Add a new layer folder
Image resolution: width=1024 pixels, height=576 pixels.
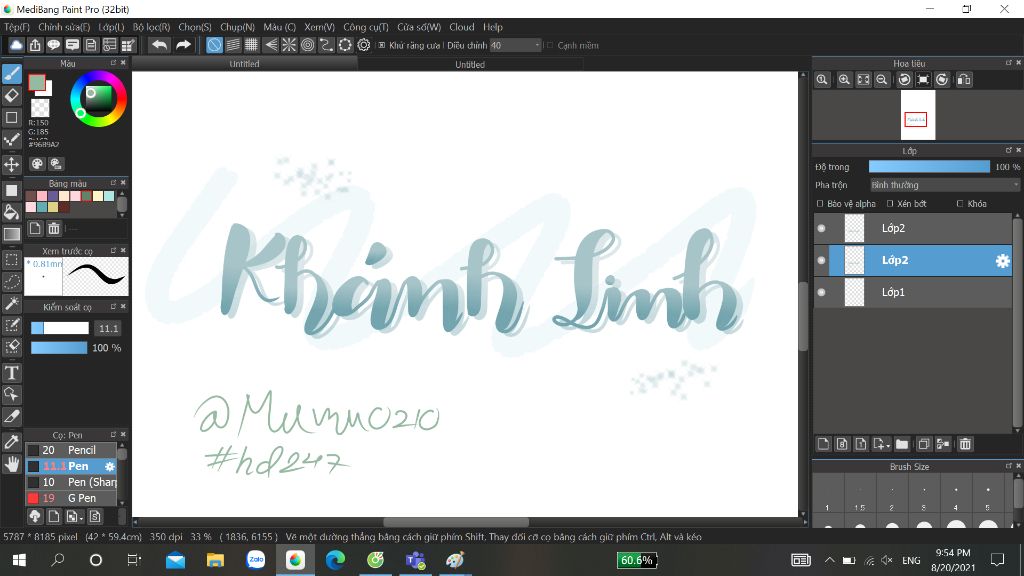coord(902,444)
